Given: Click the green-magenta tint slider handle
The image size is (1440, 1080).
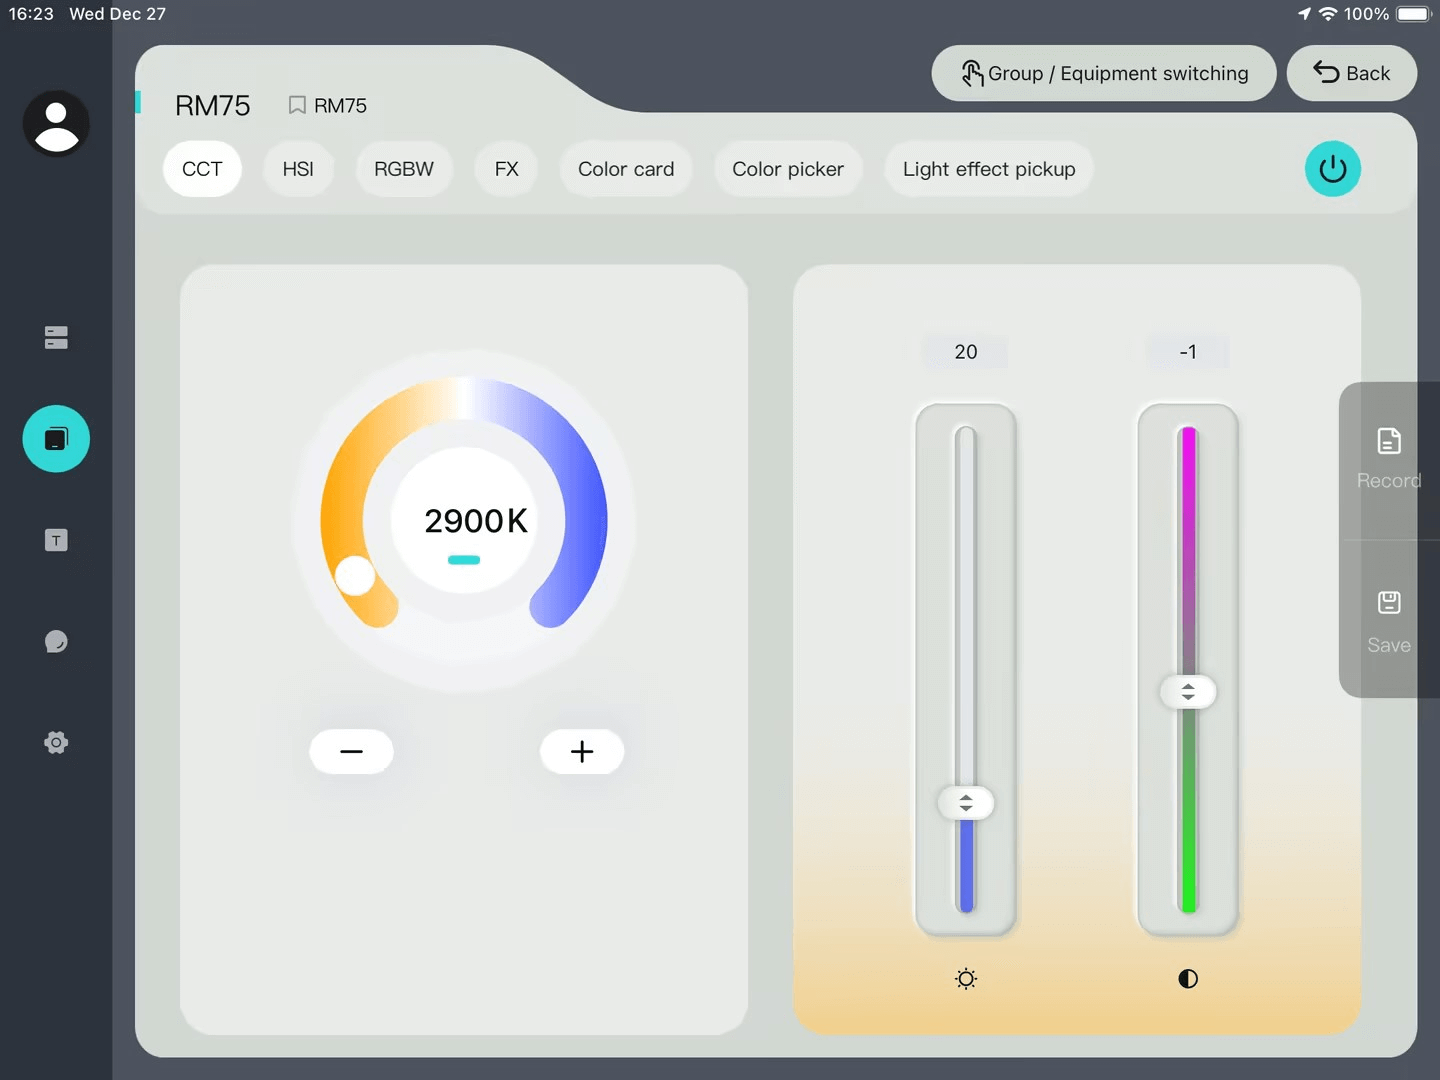Looking at the screenshot, I should coord(1188,692).
